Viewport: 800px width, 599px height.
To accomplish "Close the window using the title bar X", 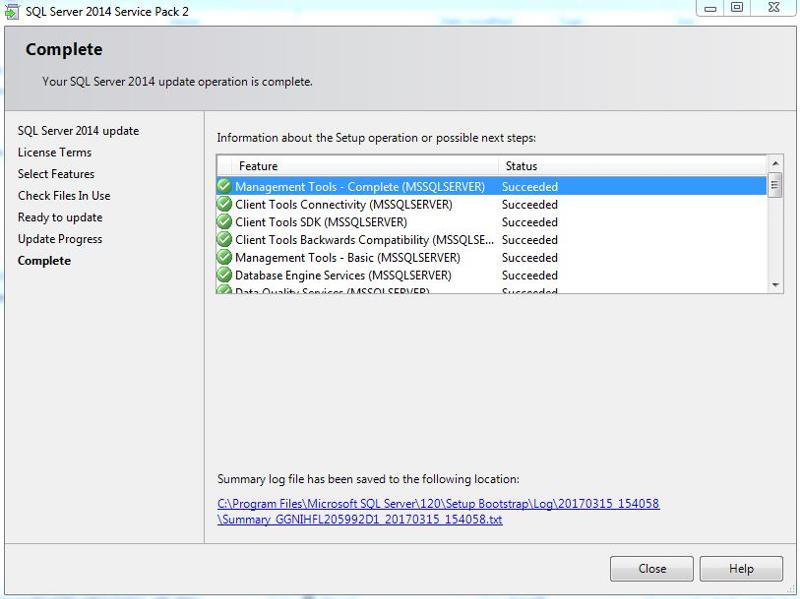I will 773,8.
